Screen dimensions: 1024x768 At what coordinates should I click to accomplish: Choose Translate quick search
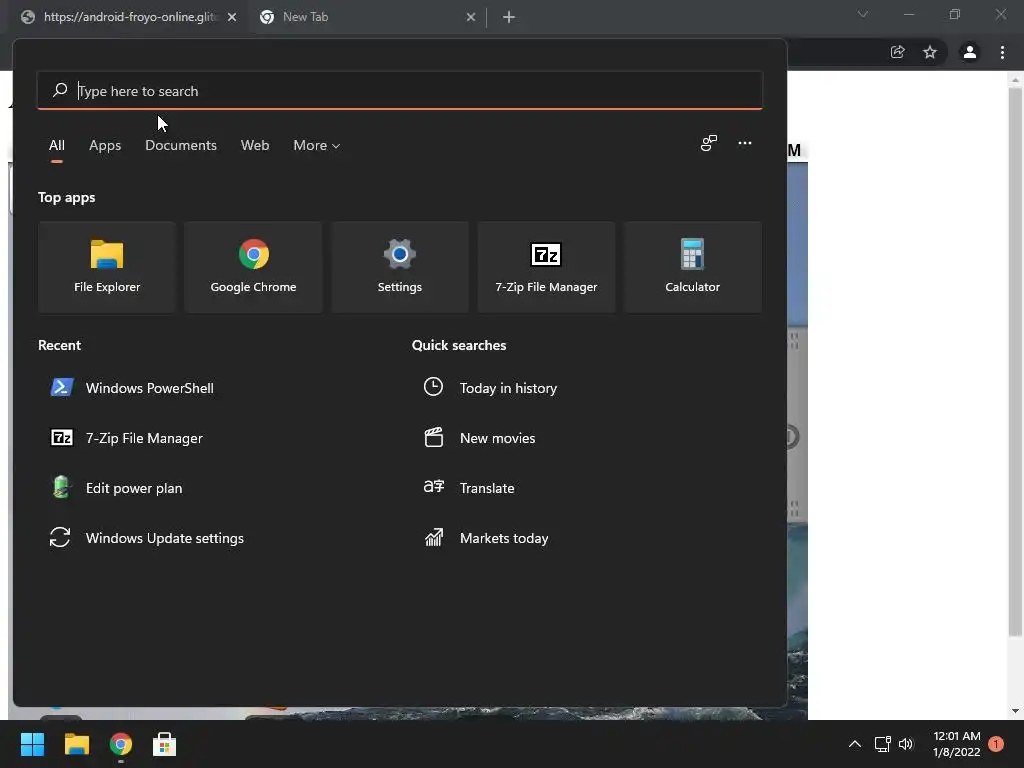click(x=470, y=488)
